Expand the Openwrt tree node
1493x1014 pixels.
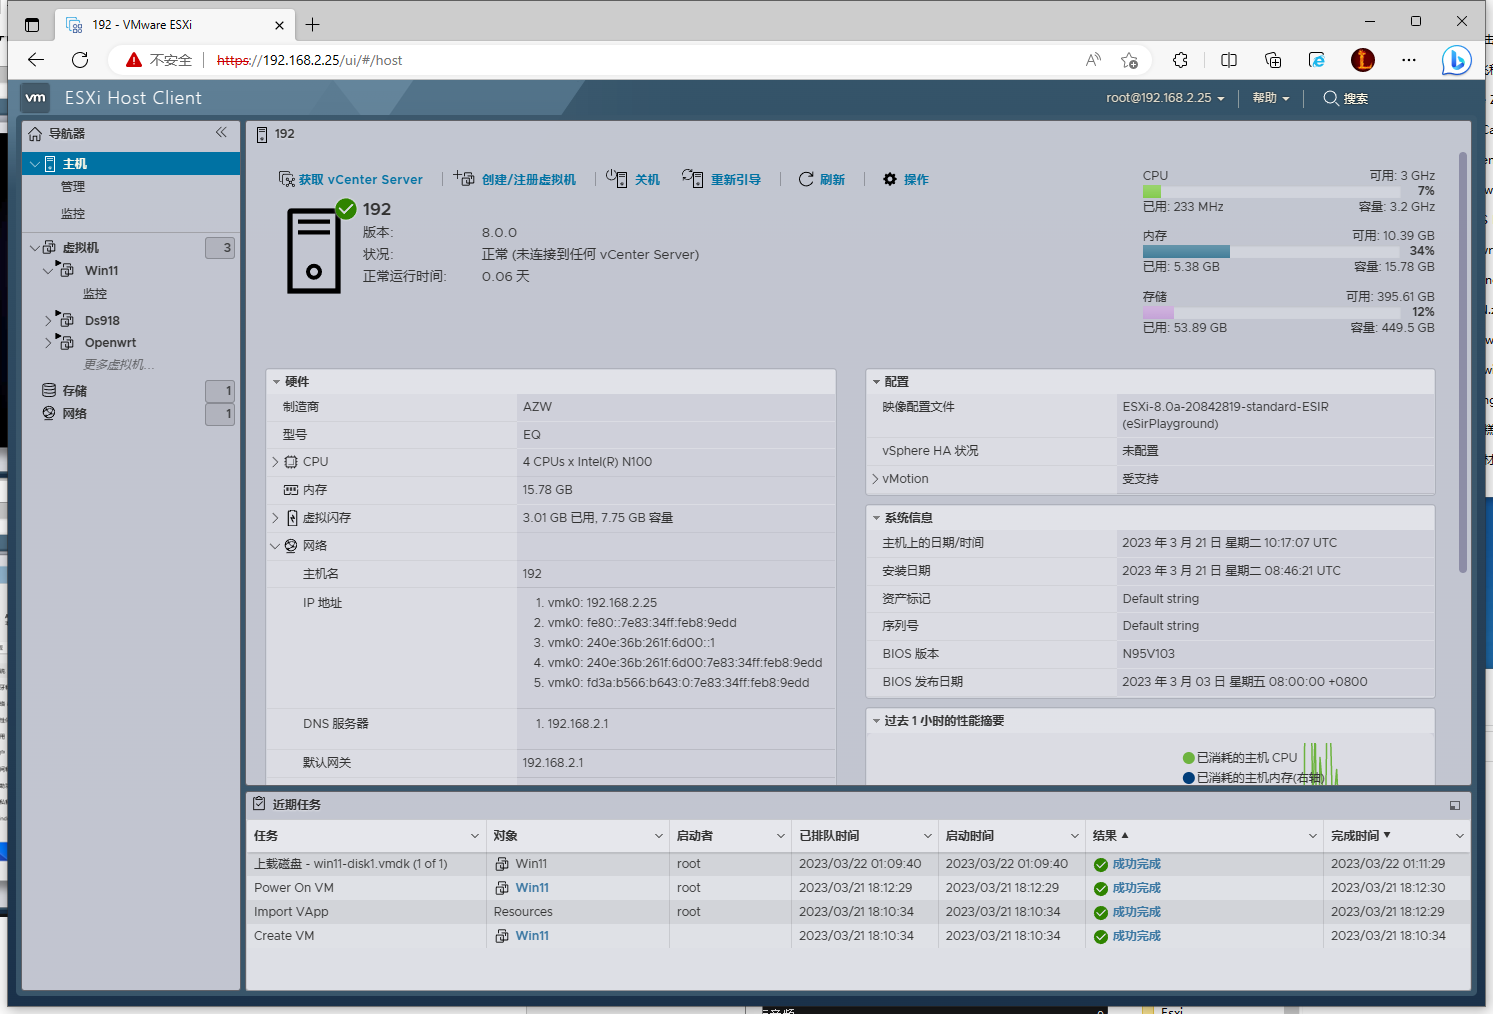pyautogui.click(x=48, y=342)
